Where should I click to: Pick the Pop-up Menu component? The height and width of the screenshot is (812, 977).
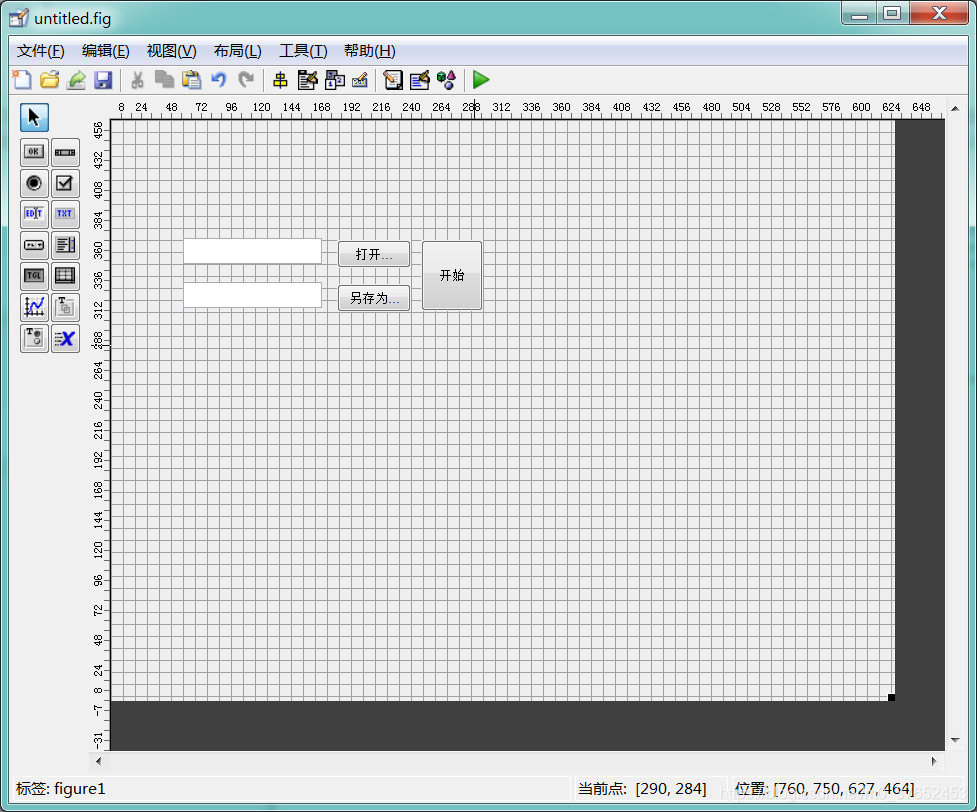34,245
